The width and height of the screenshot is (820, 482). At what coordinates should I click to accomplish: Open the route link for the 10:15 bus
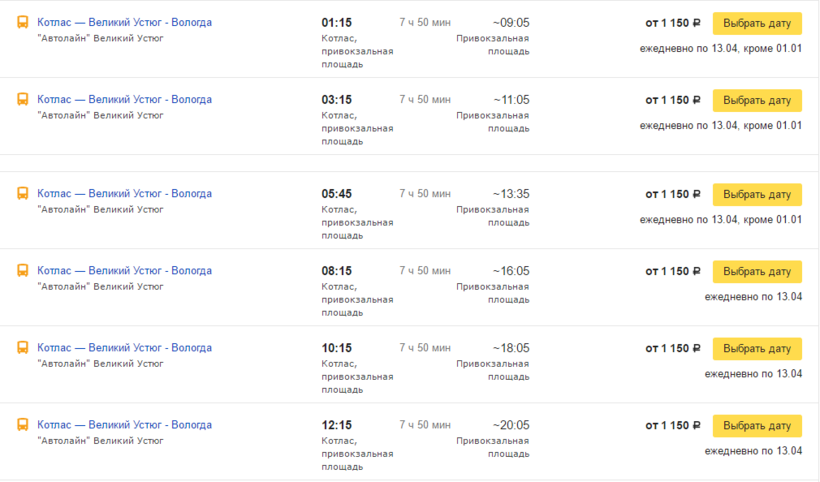pos(124,347)
